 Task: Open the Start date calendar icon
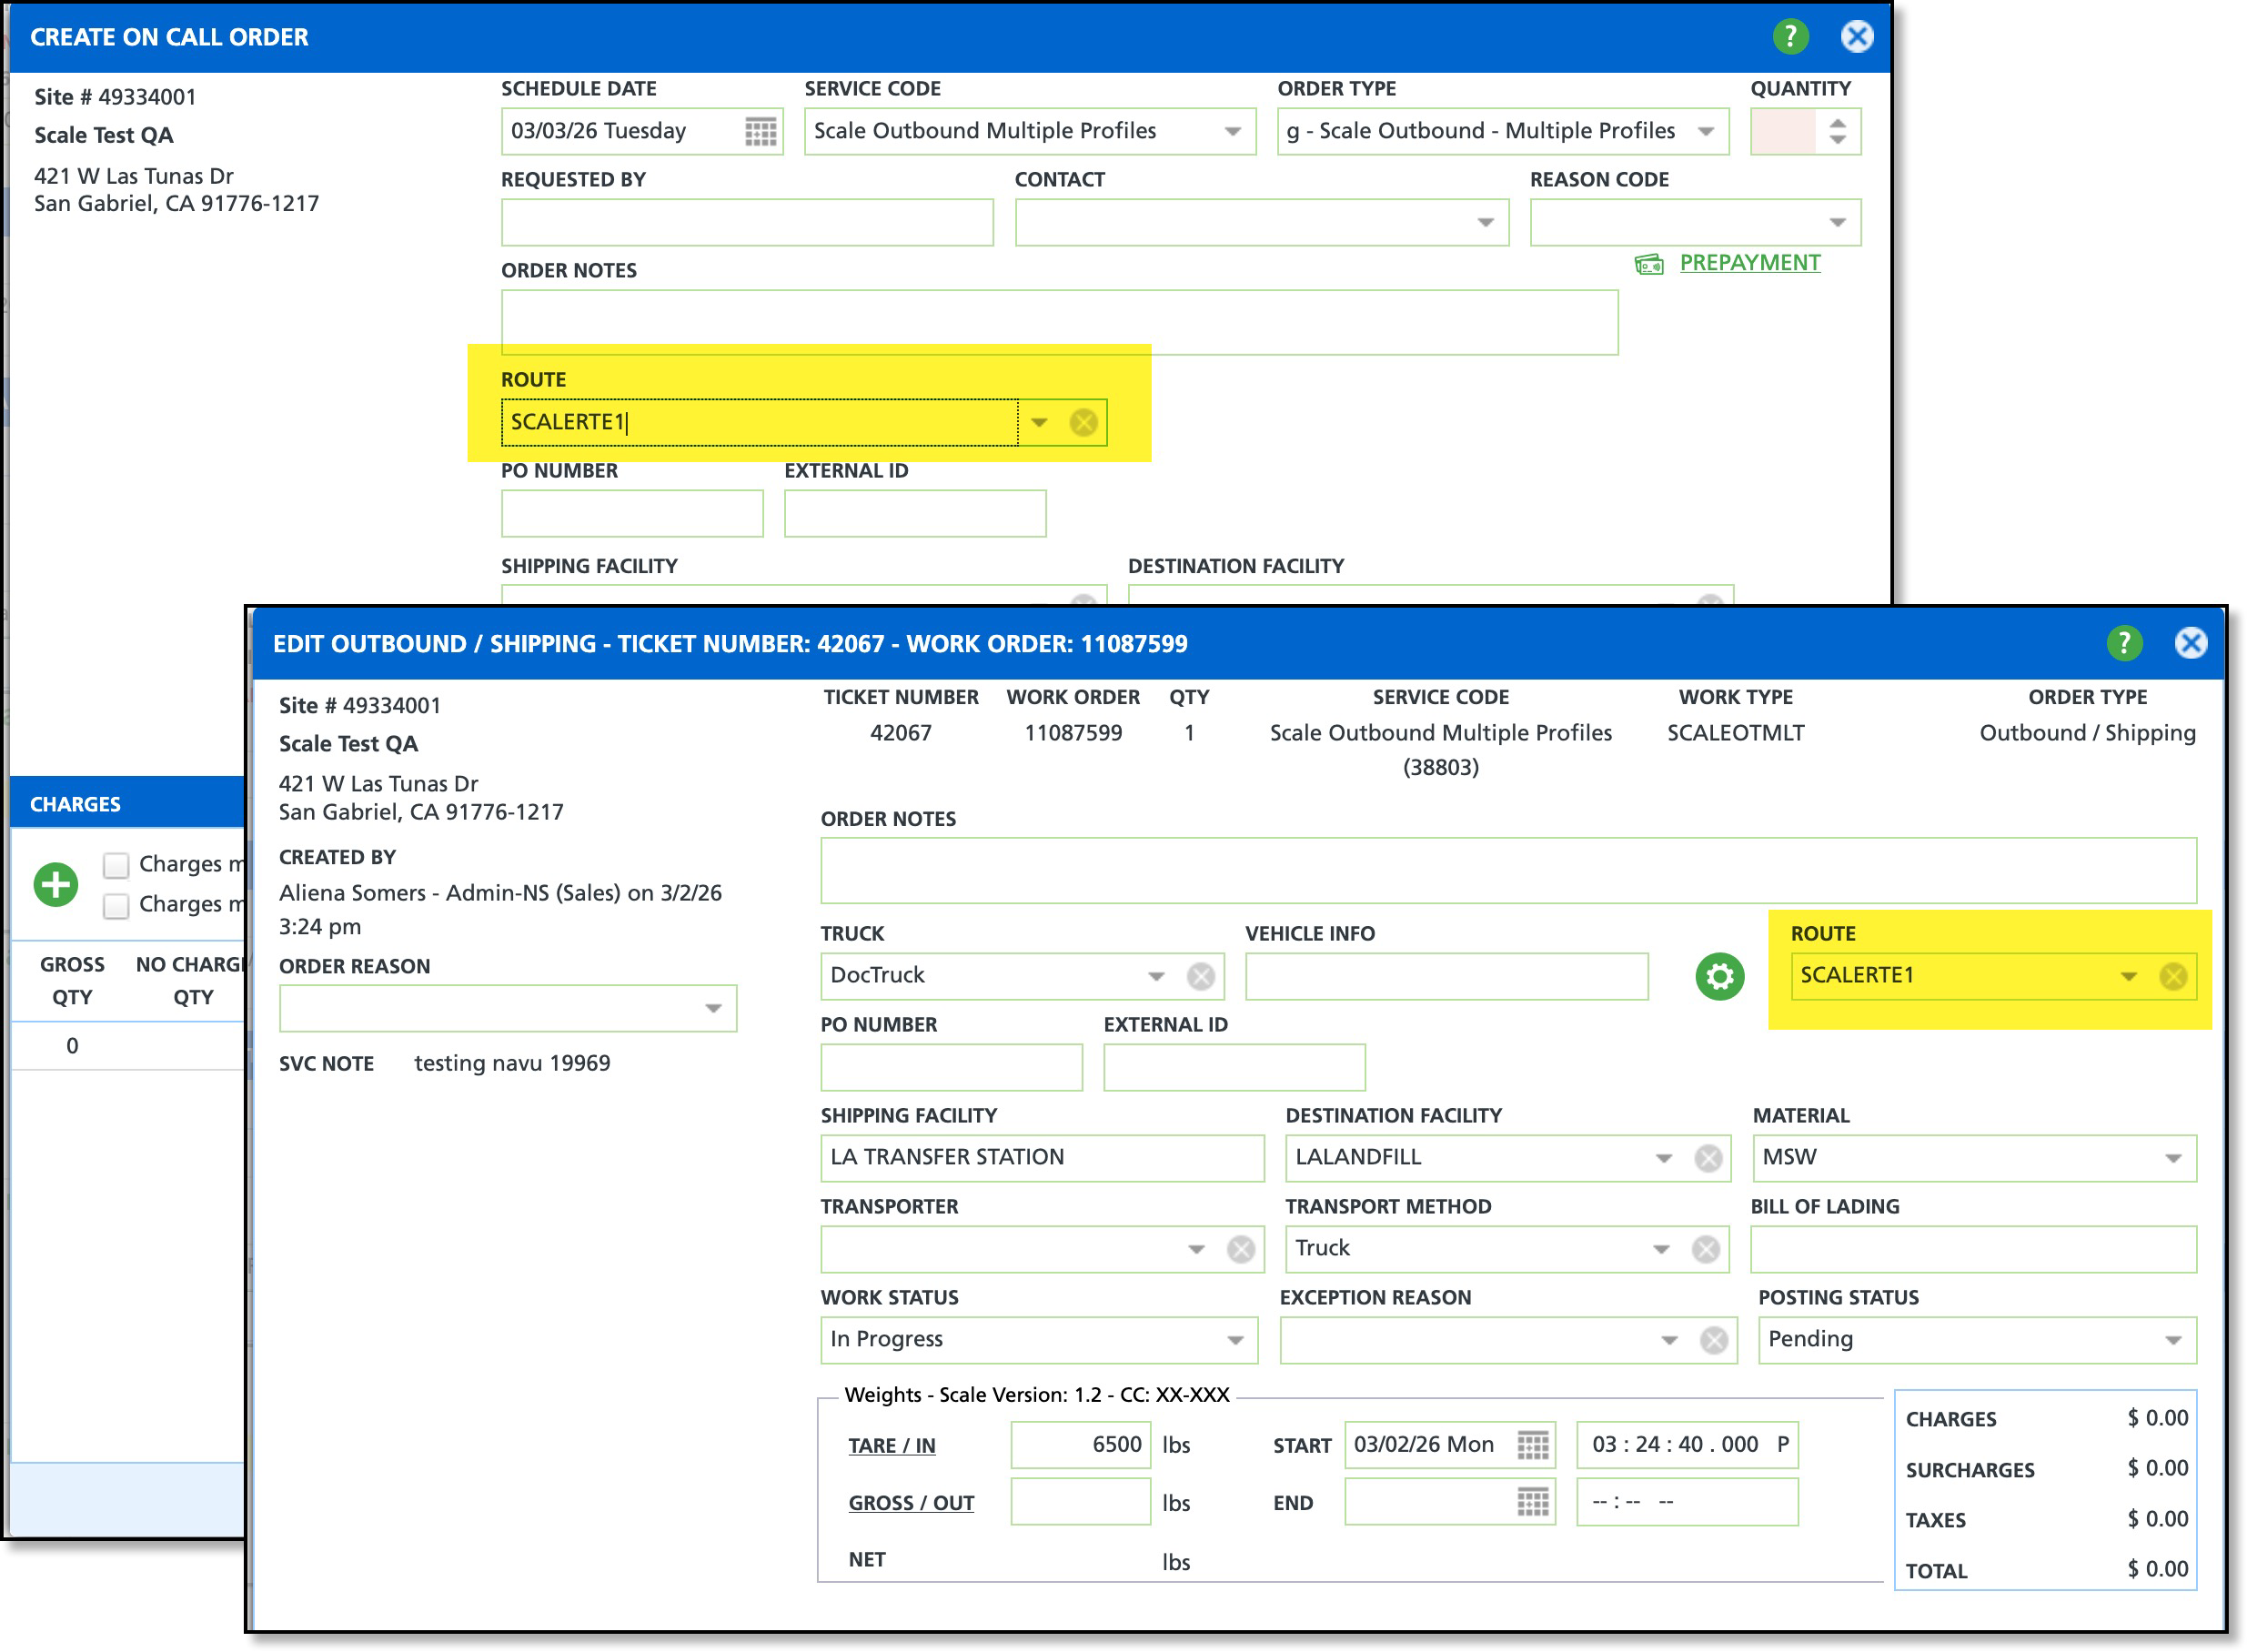pos(1532,1445)
